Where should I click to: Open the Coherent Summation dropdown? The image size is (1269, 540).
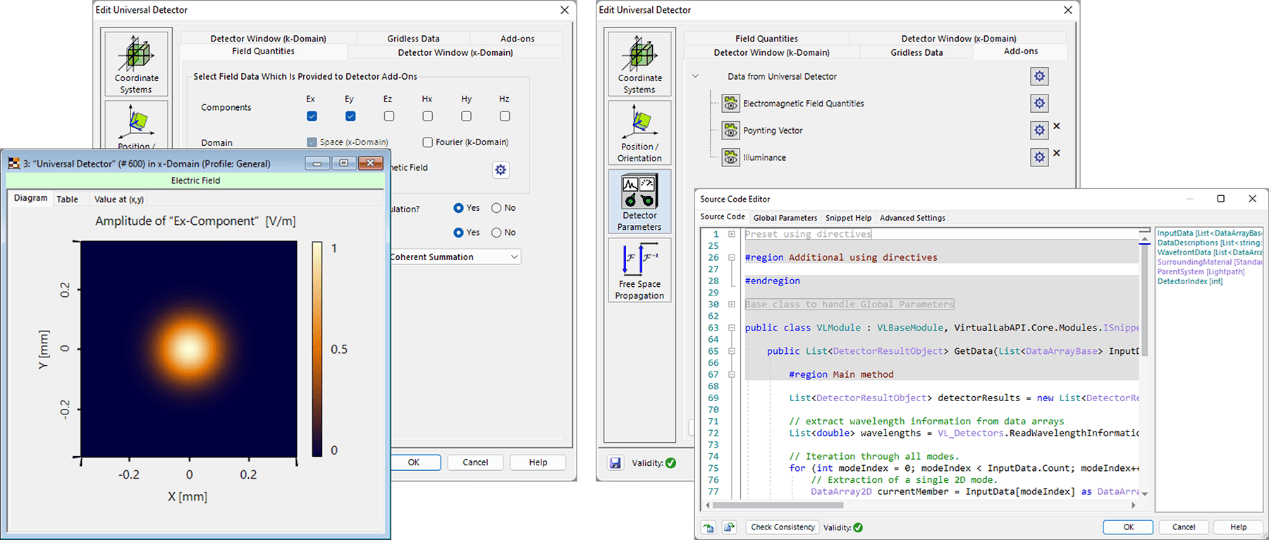click(513, 257)
